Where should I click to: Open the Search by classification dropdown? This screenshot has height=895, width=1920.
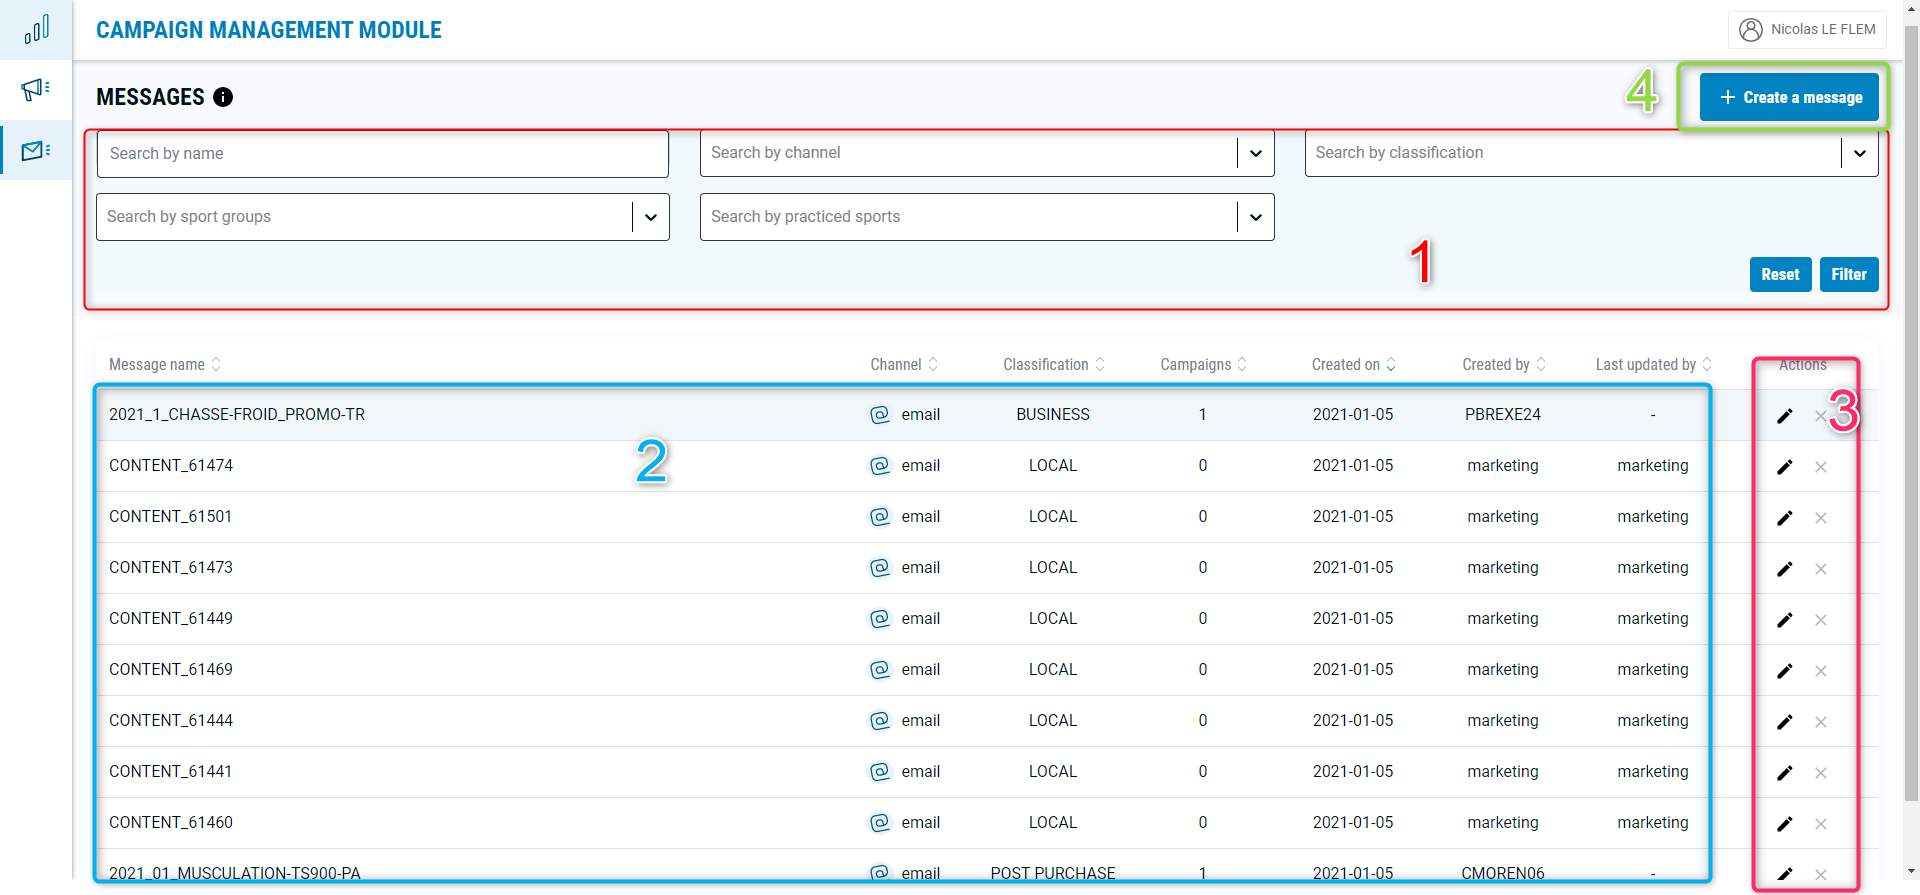point(1591,153)
